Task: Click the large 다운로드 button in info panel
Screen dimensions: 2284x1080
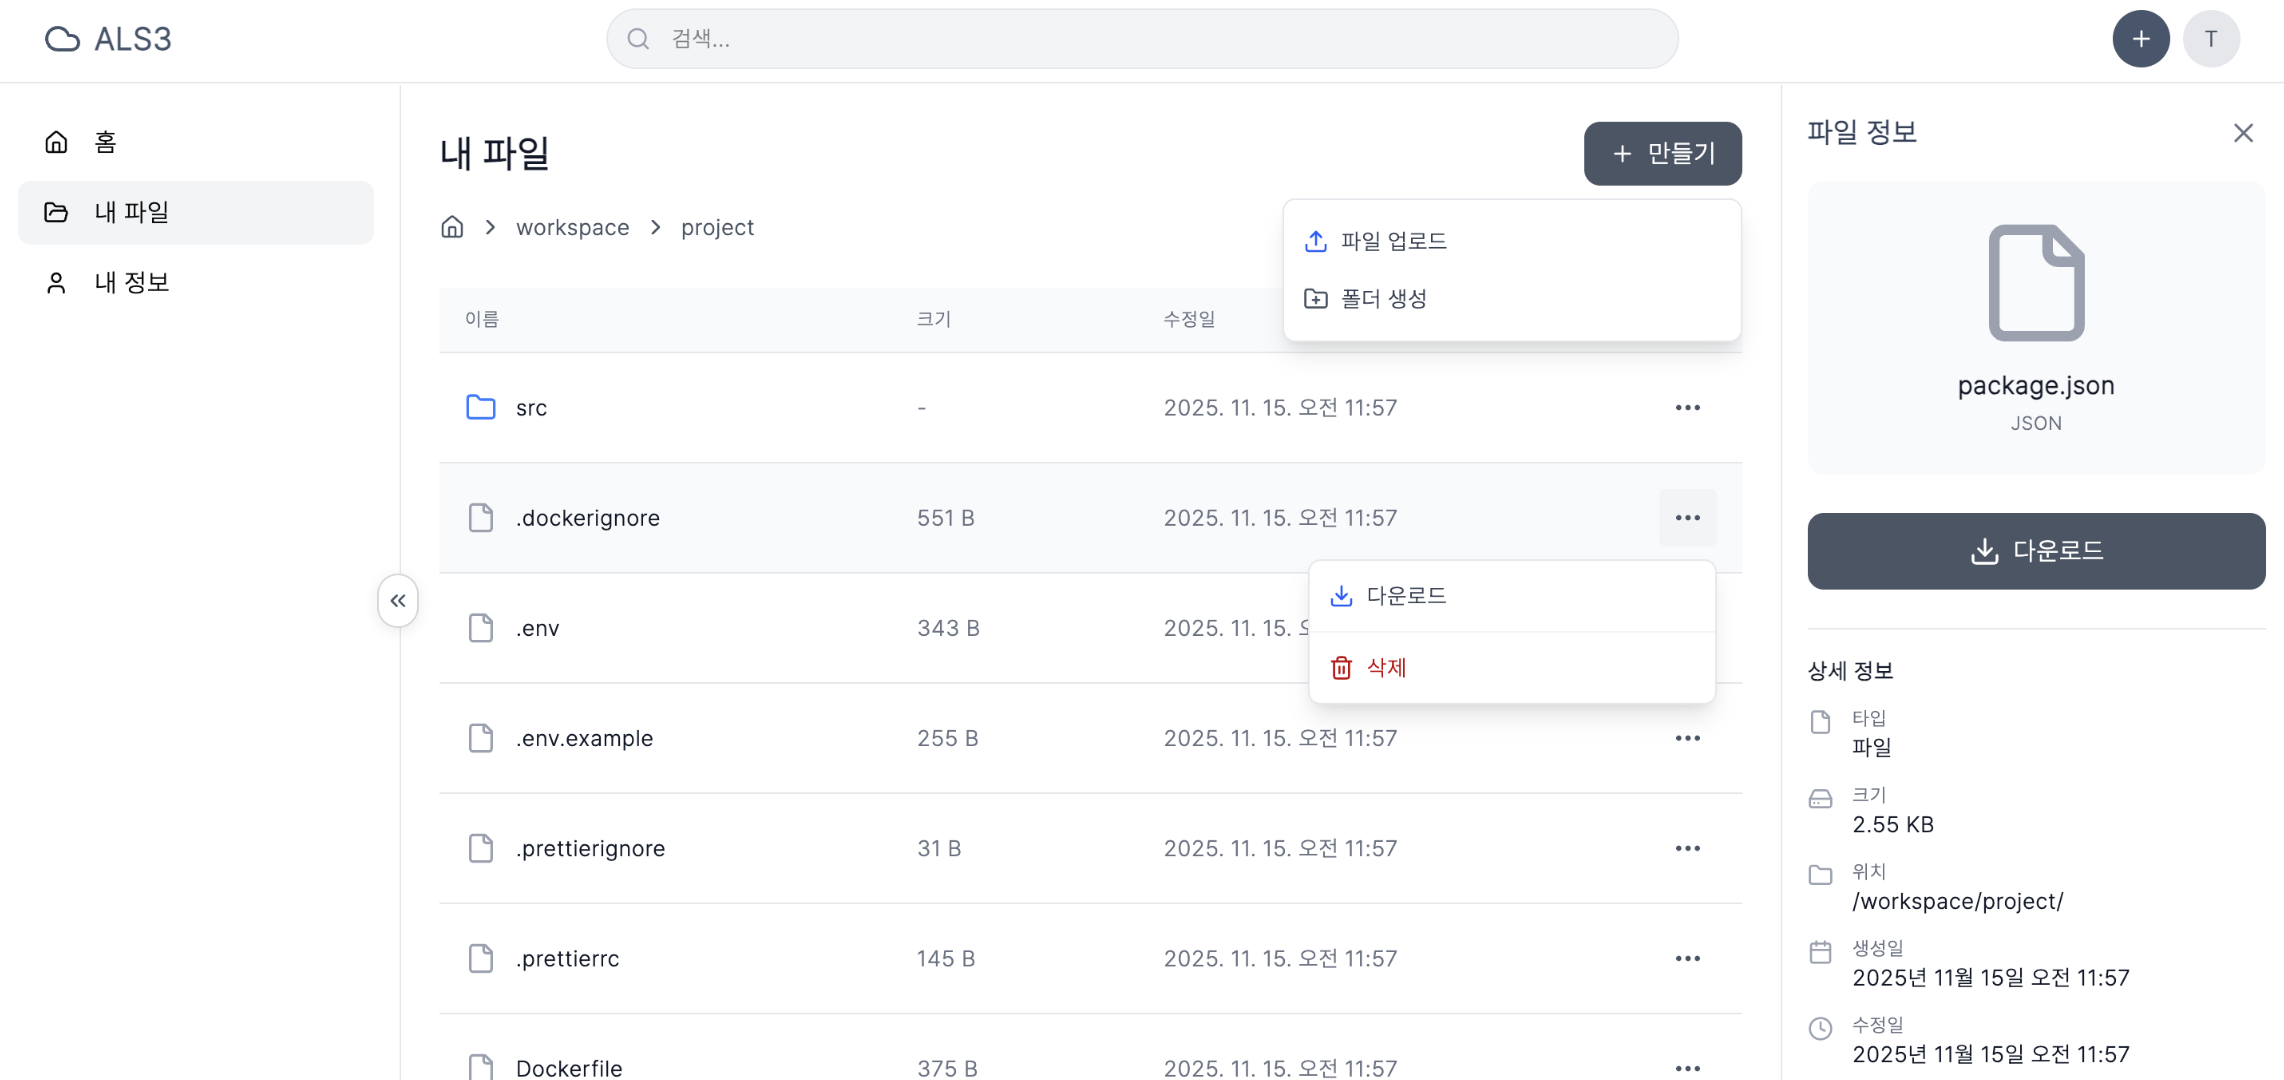Action: 2035,551
